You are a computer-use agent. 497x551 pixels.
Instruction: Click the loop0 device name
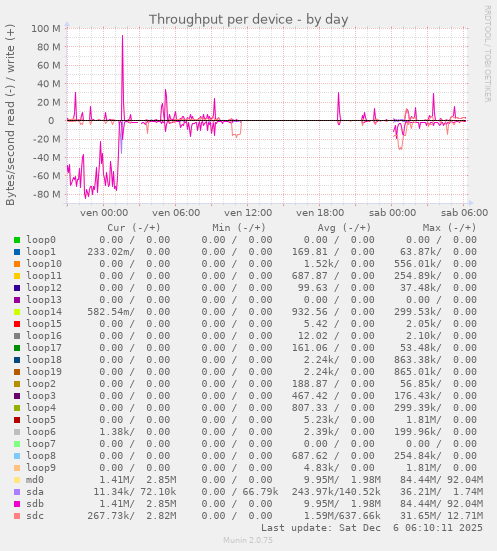click(41, 240)
